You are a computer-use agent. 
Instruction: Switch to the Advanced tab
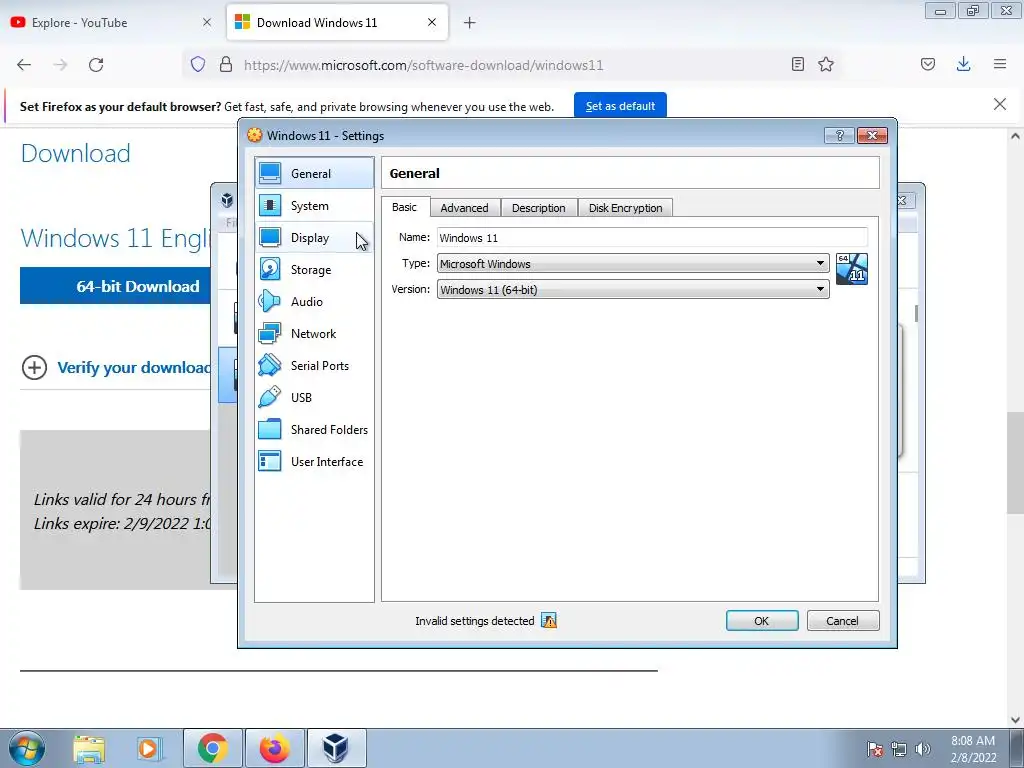click(464, 208)
